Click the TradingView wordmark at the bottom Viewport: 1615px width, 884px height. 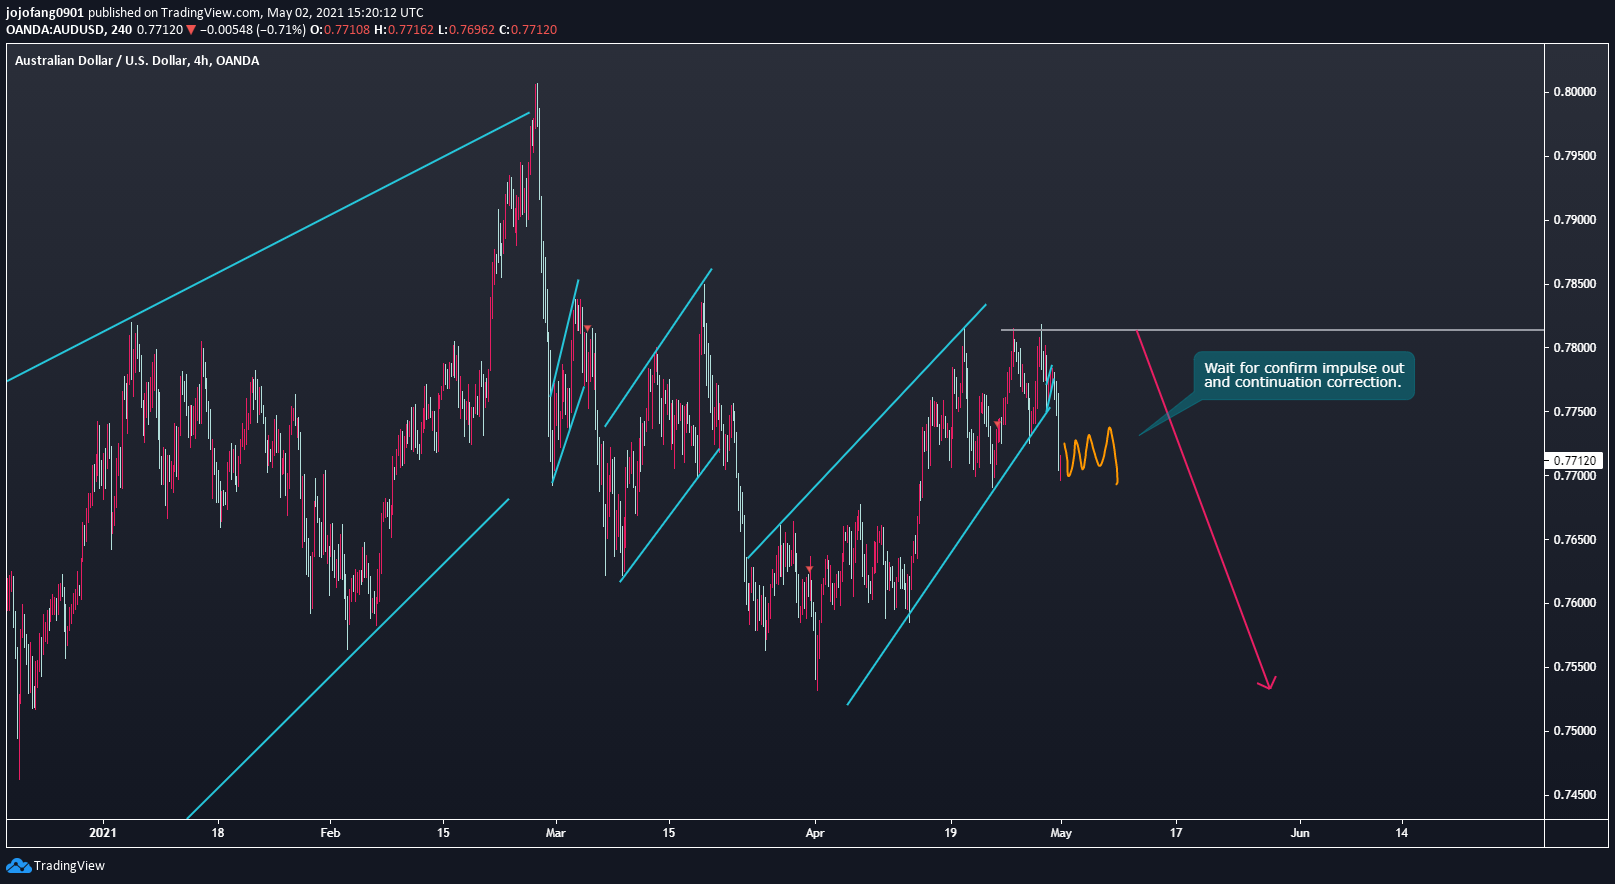pos(69,866)
